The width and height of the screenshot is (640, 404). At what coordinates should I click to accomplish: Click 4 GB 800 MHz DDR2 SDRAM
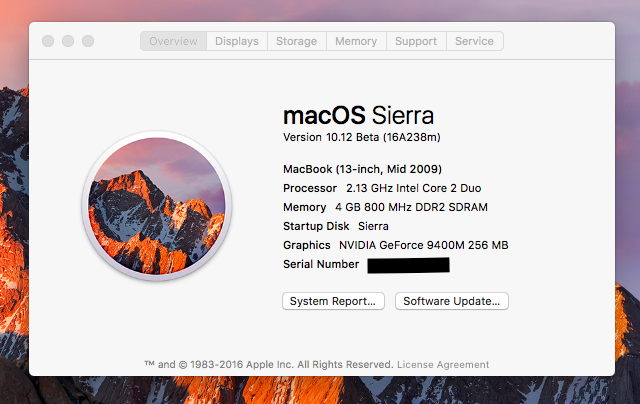[411, 207]
